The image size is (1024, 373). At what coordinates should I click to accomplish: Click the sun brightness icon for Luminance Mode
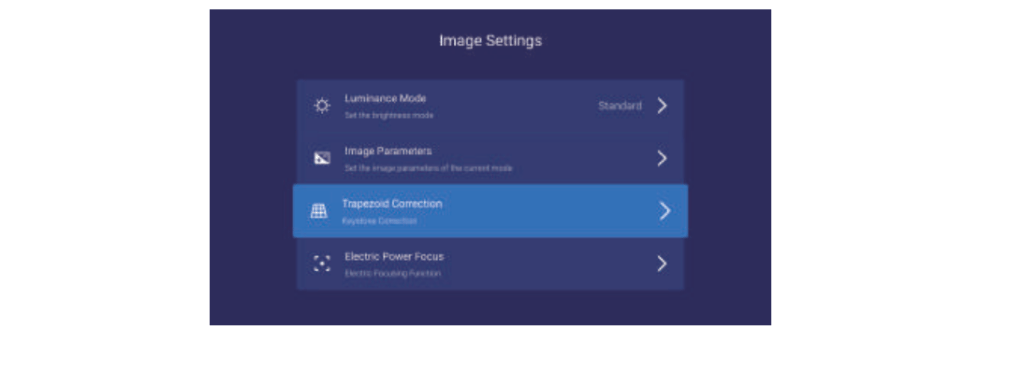pos(322,106)
